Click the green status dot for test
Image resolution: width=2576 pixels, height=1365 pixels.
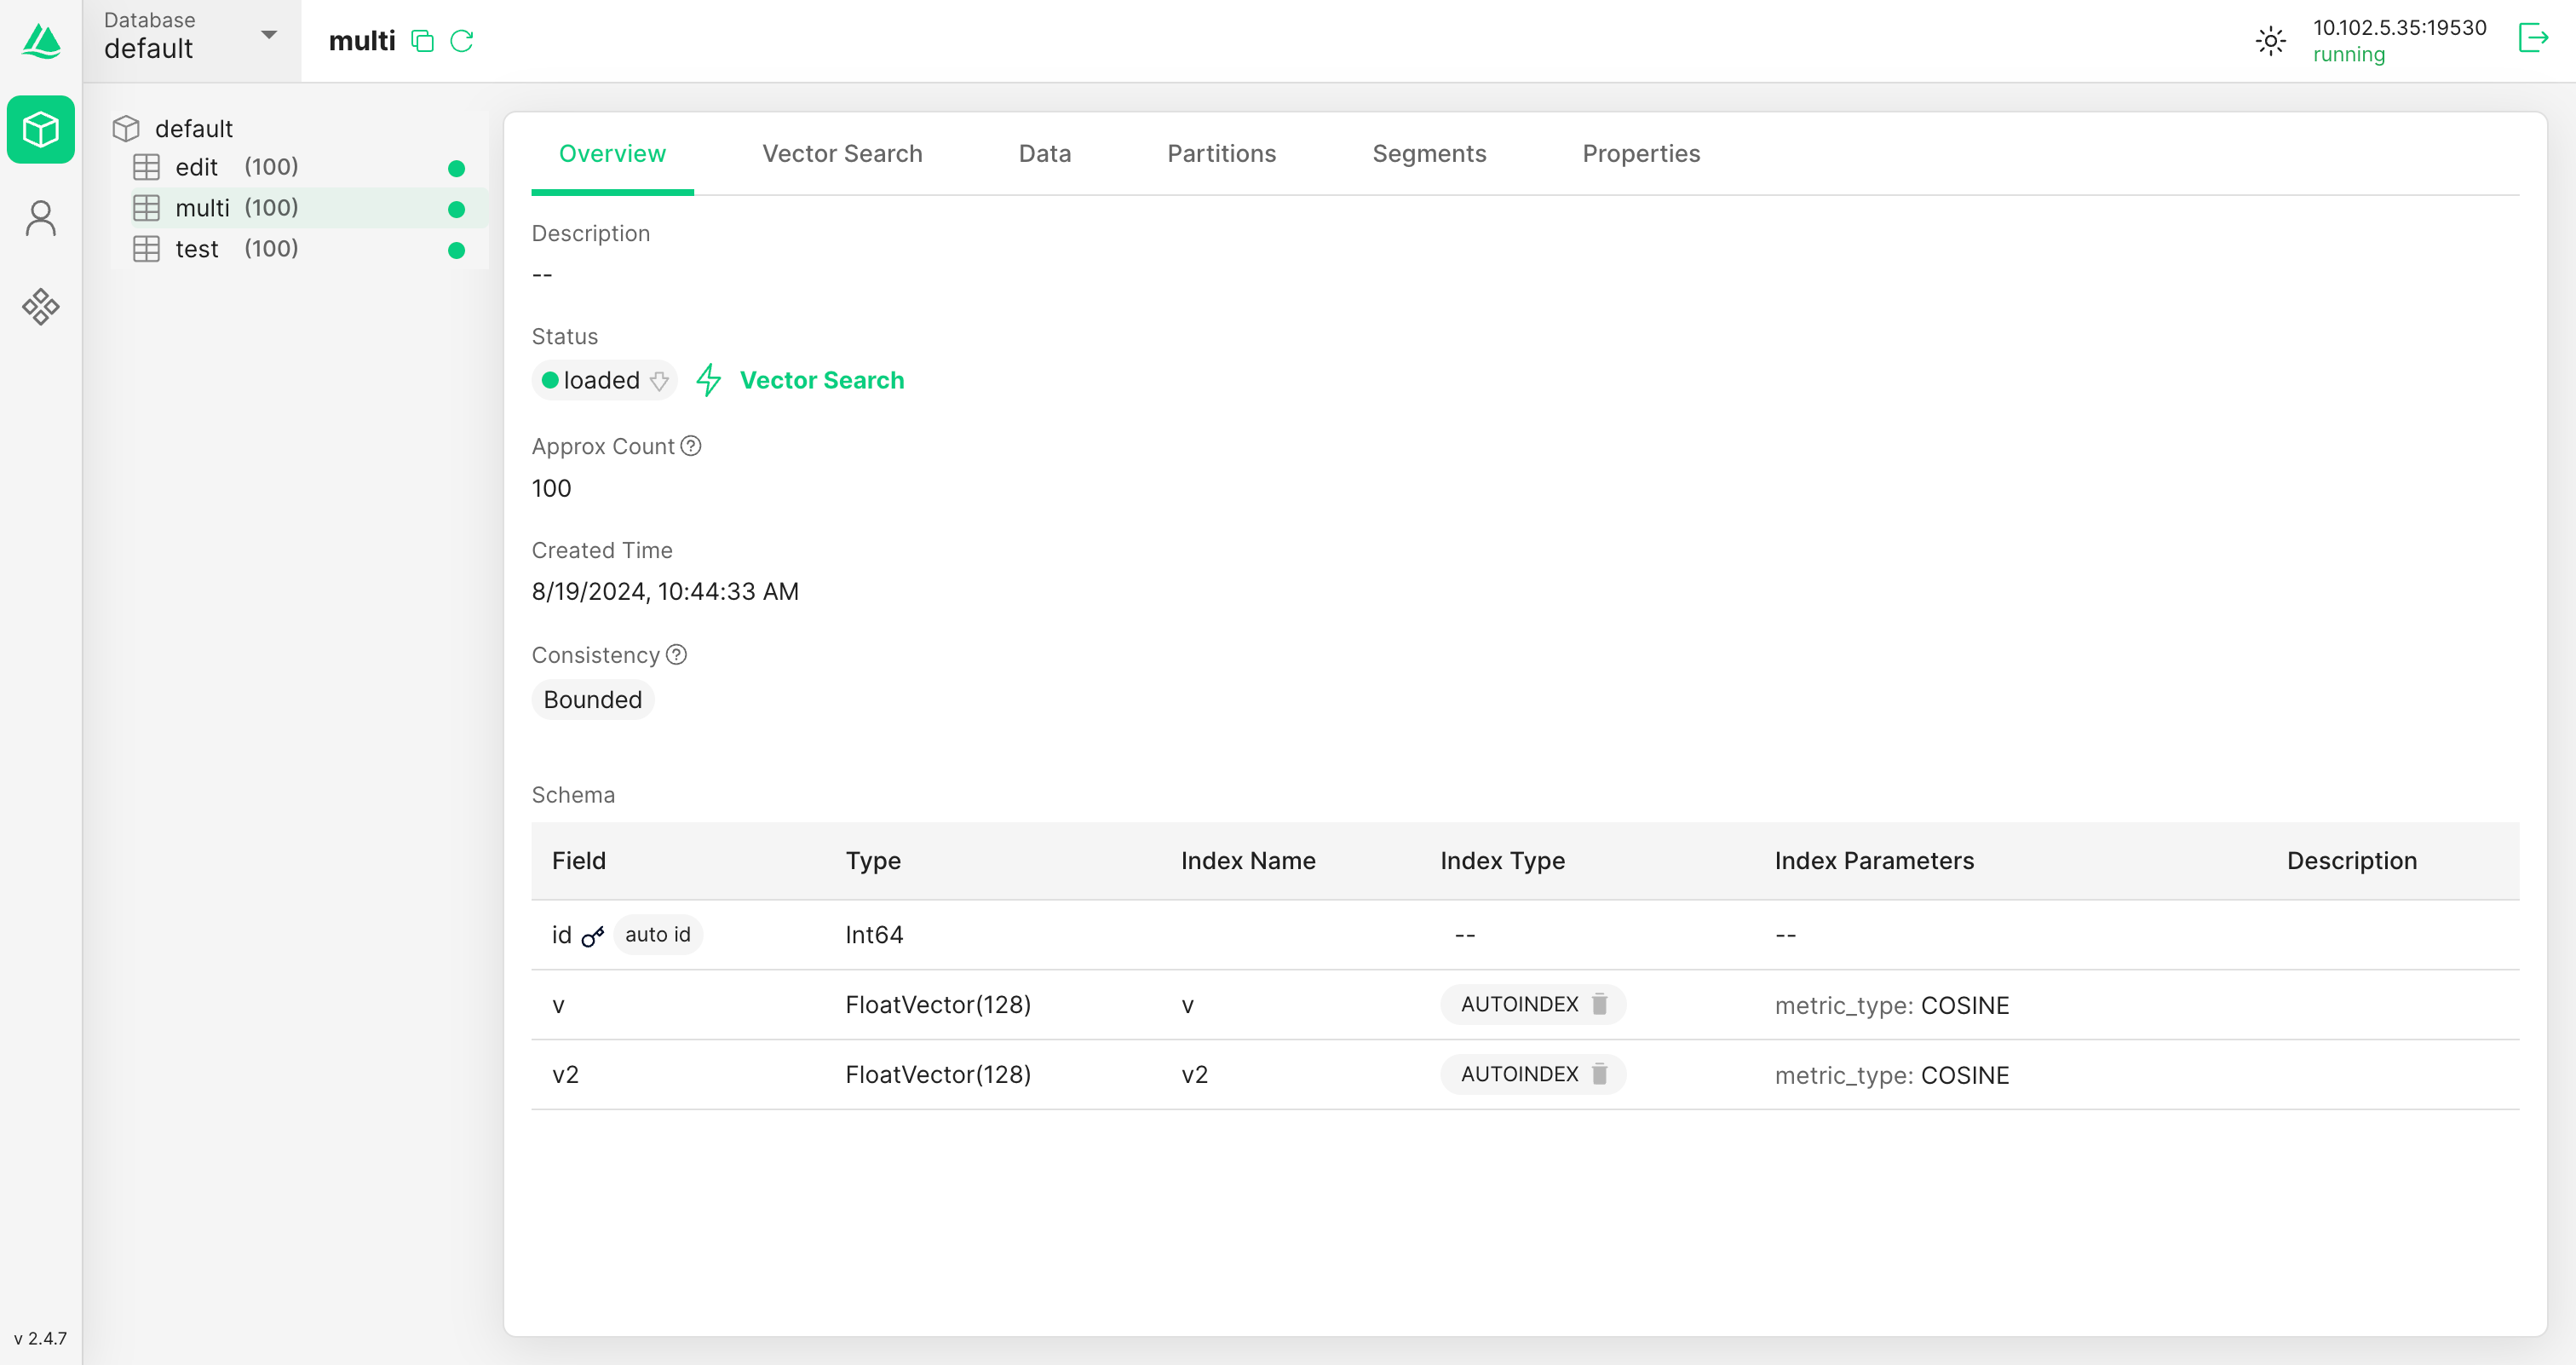[x=456, y=250]
